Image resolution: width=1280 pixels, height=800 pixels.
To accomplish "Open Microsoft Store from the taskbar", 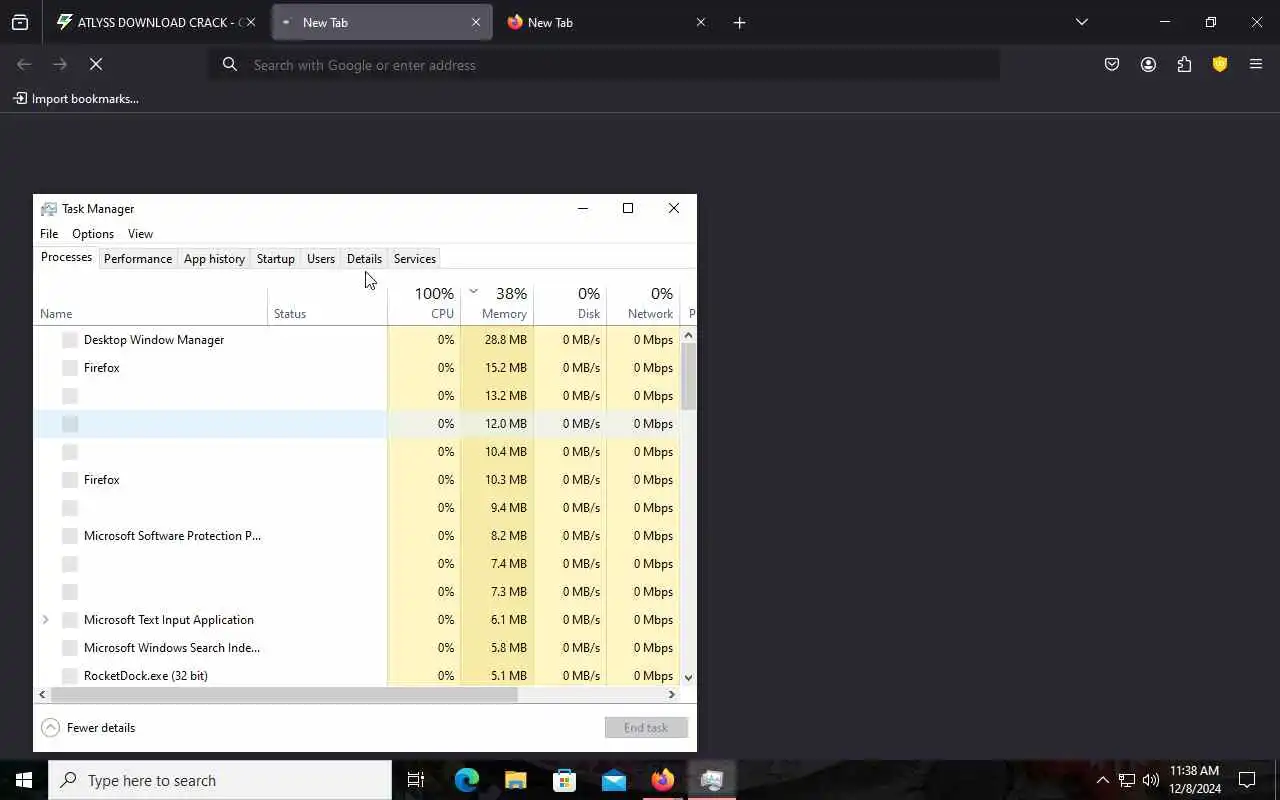I will (x=565, y=780).
